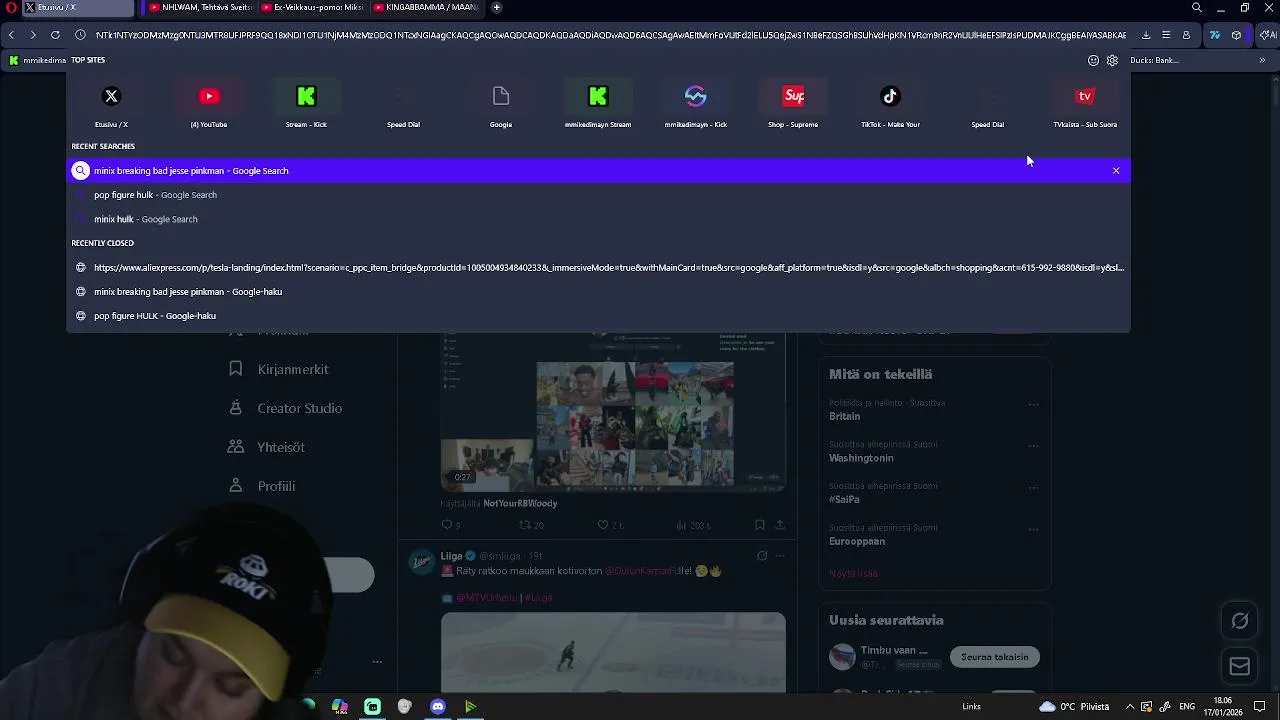Open the downloads icon in the toolbar
The width and height of the screenshot is (1280, 720).
[1146, 35]
